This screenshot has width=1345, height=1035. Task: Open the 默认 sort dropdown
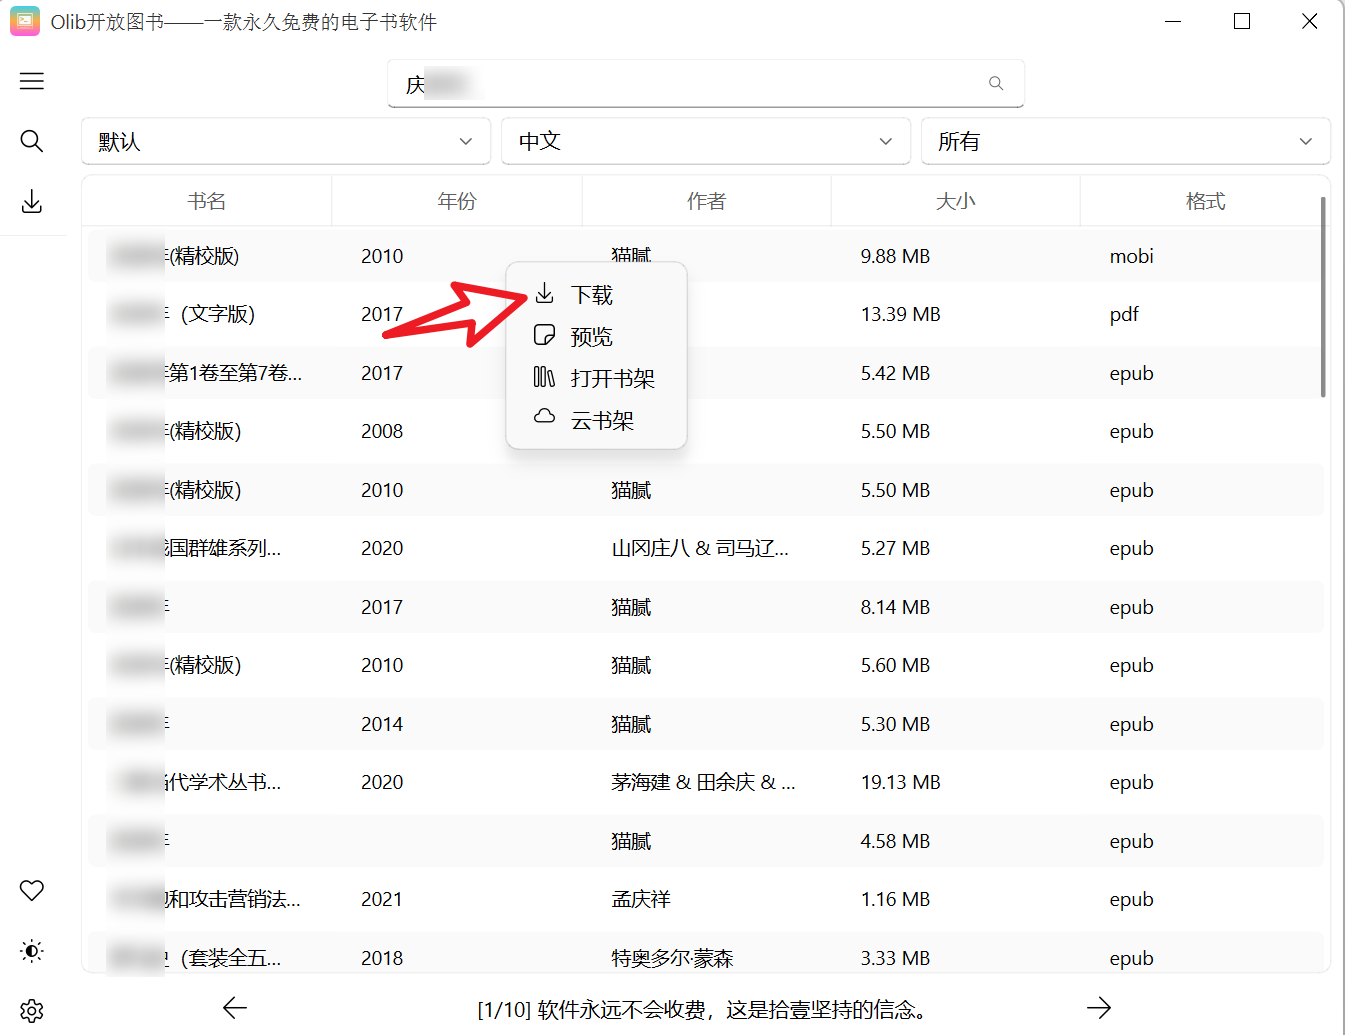[286, 141]
